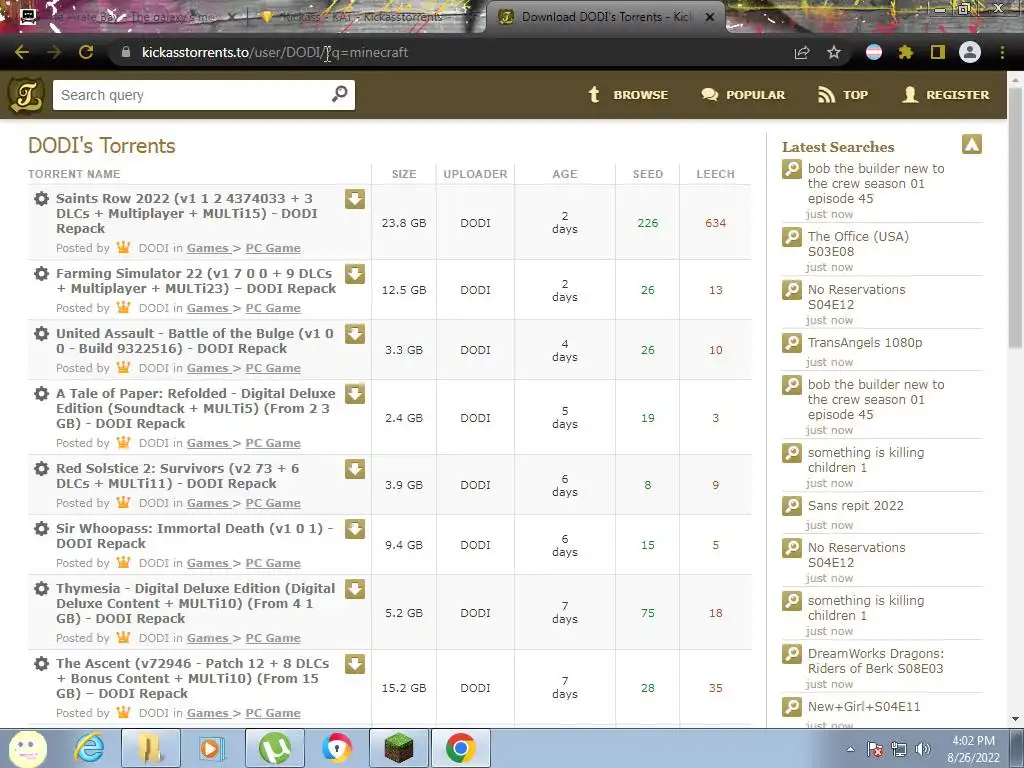This screenshot has height=768, width=1024.
Task: Open the share page icon in address bar
Action: pyautogui.click(x=802, y=52)
